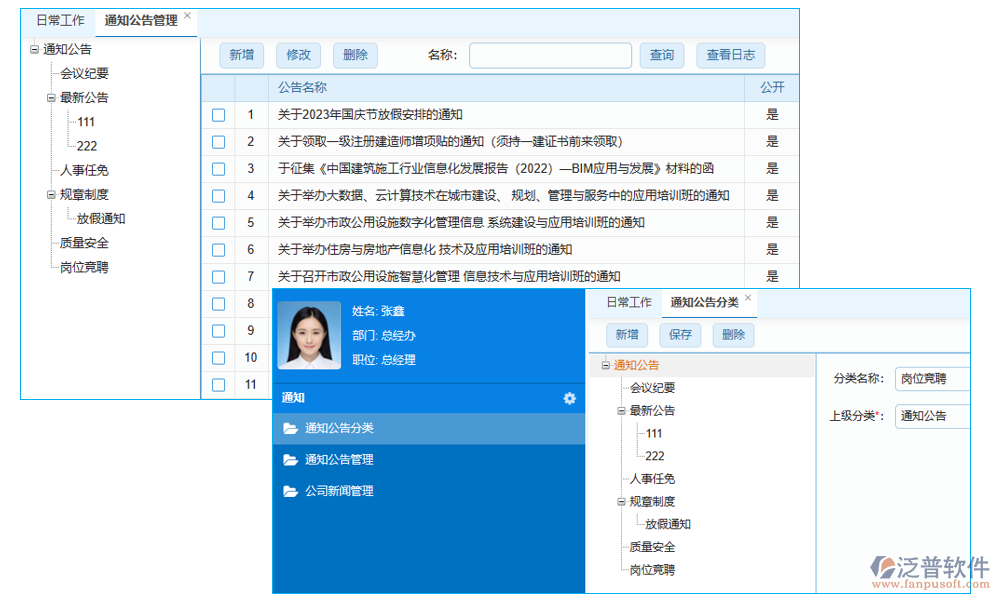Collapse the 规章制度 node in left tree

tap(51, 195)
